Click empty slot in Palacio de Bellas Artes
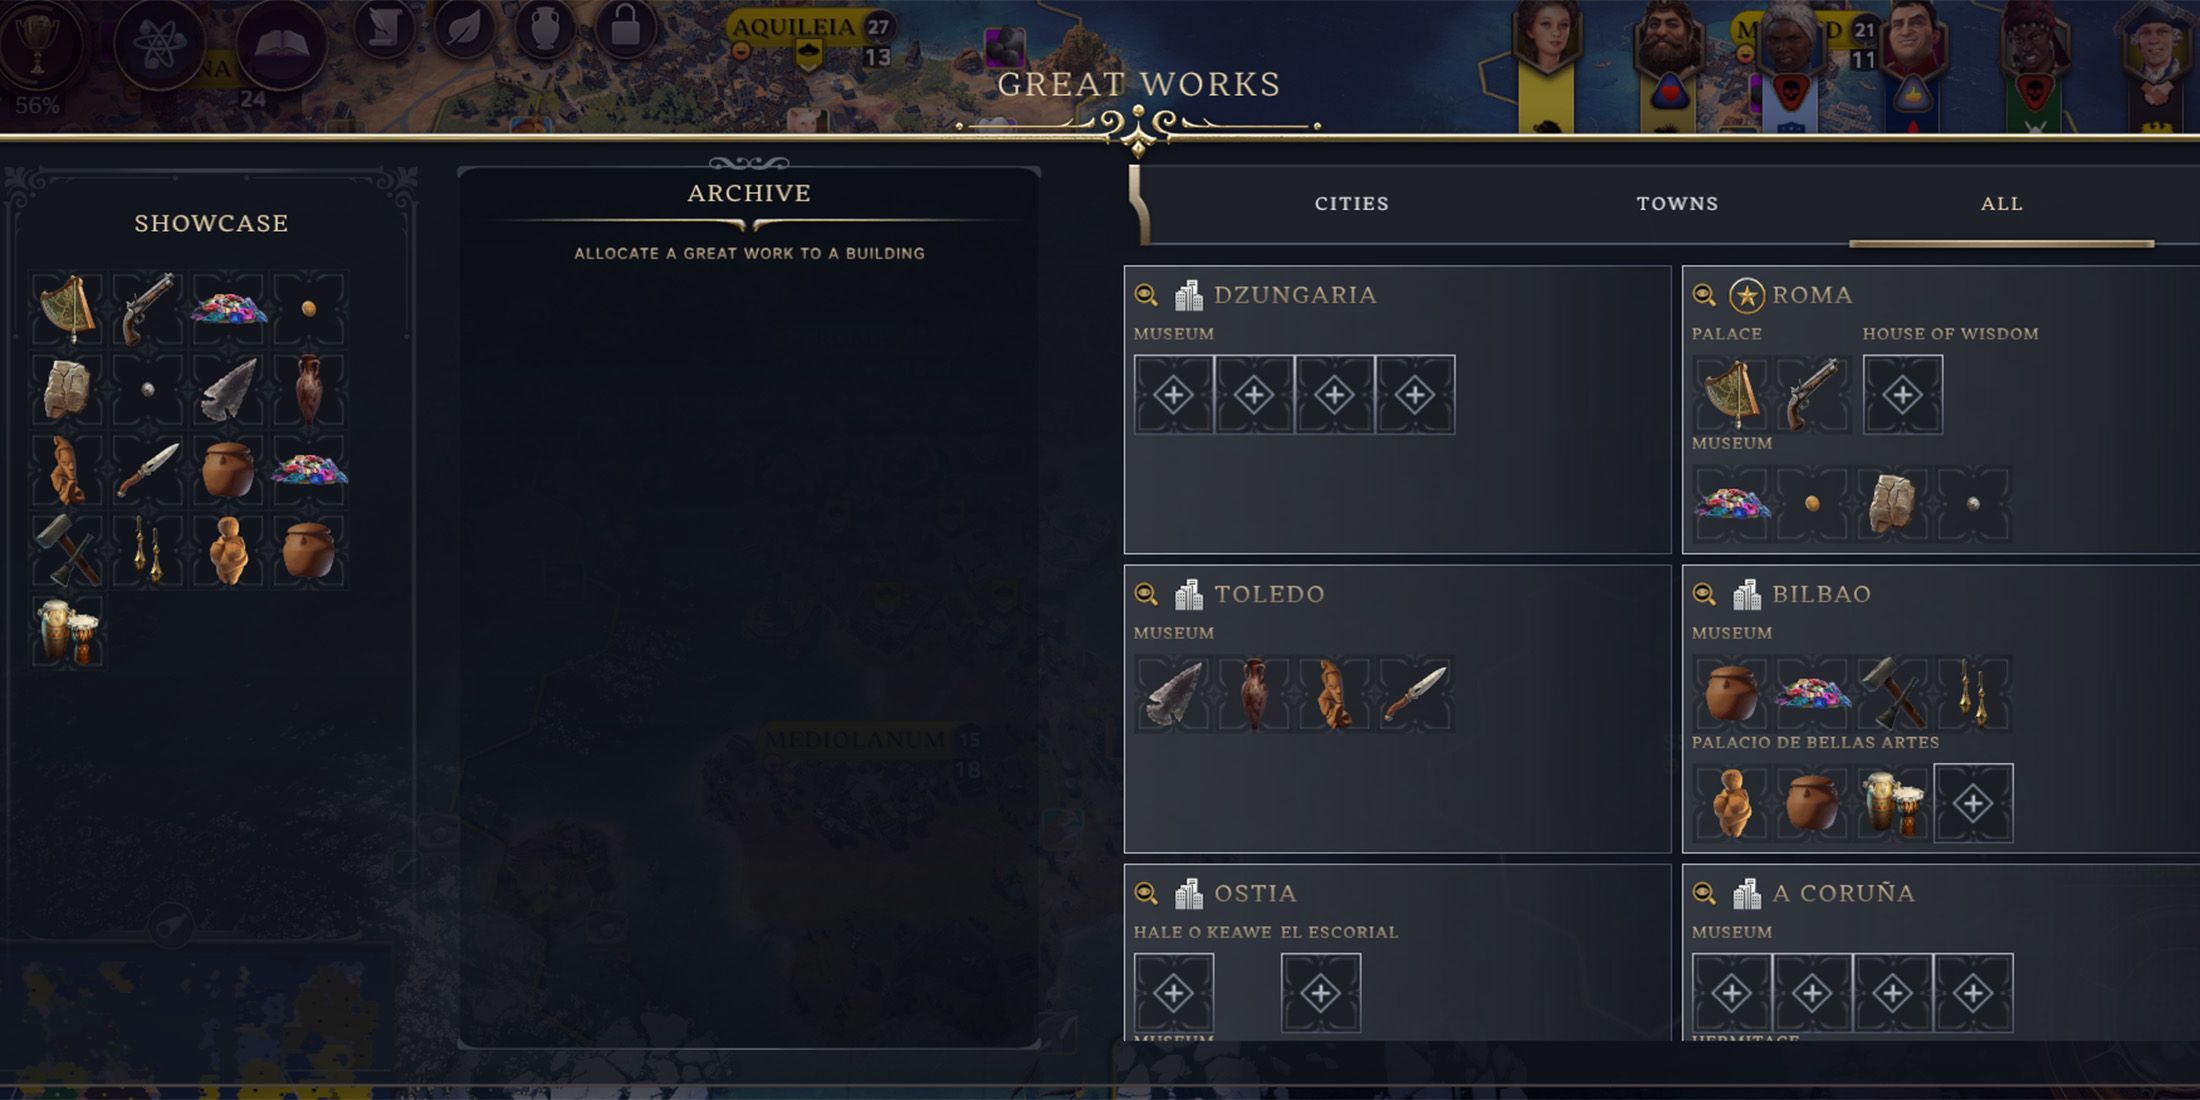 click(x=1973, y=803)
